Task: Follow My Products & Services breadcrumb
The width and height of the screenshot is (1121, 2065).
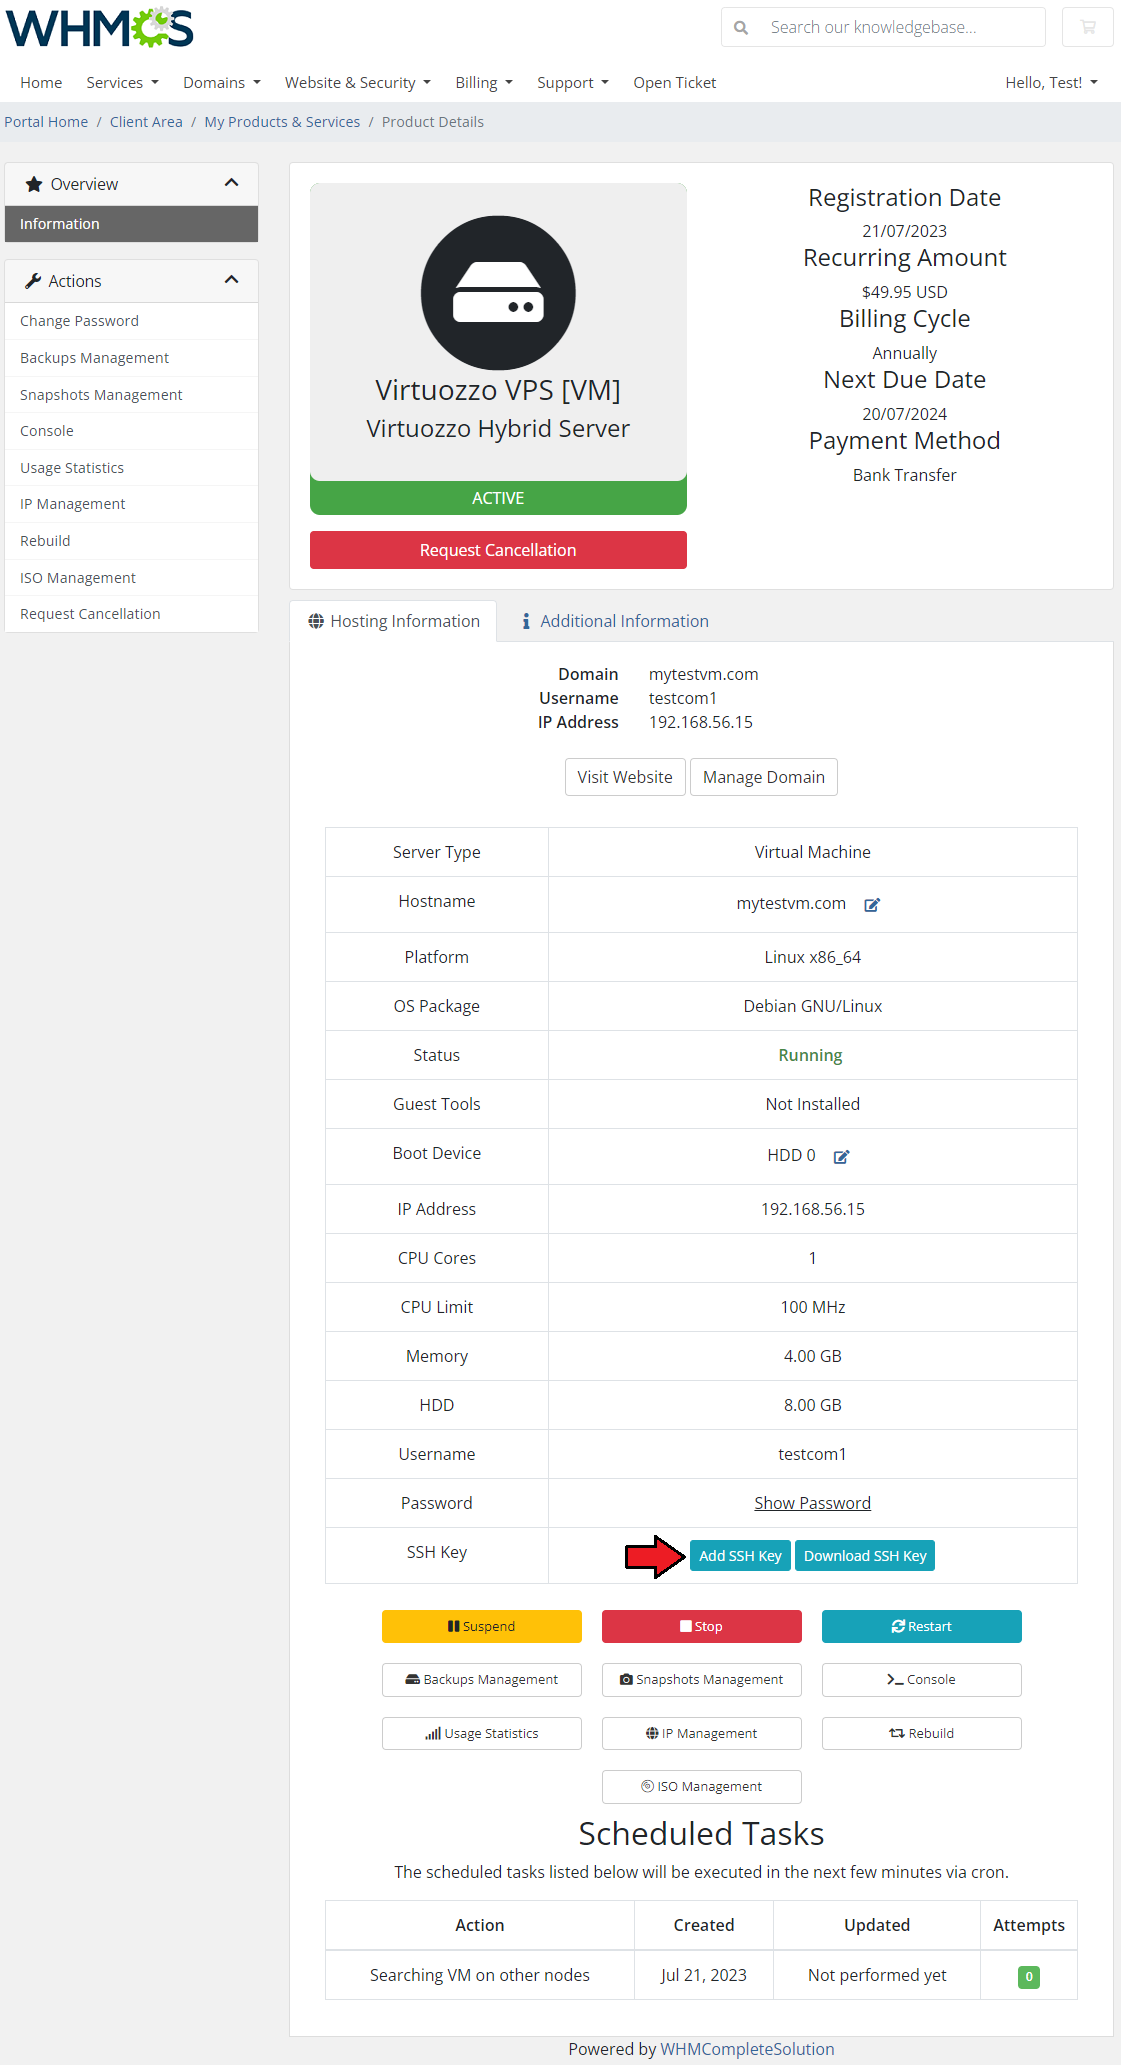Action: coord(282,122)
